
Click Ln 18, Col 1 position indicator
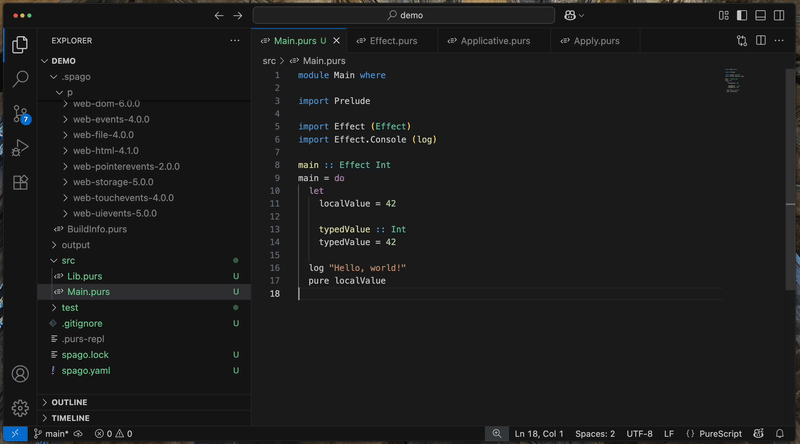pyautogui.click(x=539, y=434)
